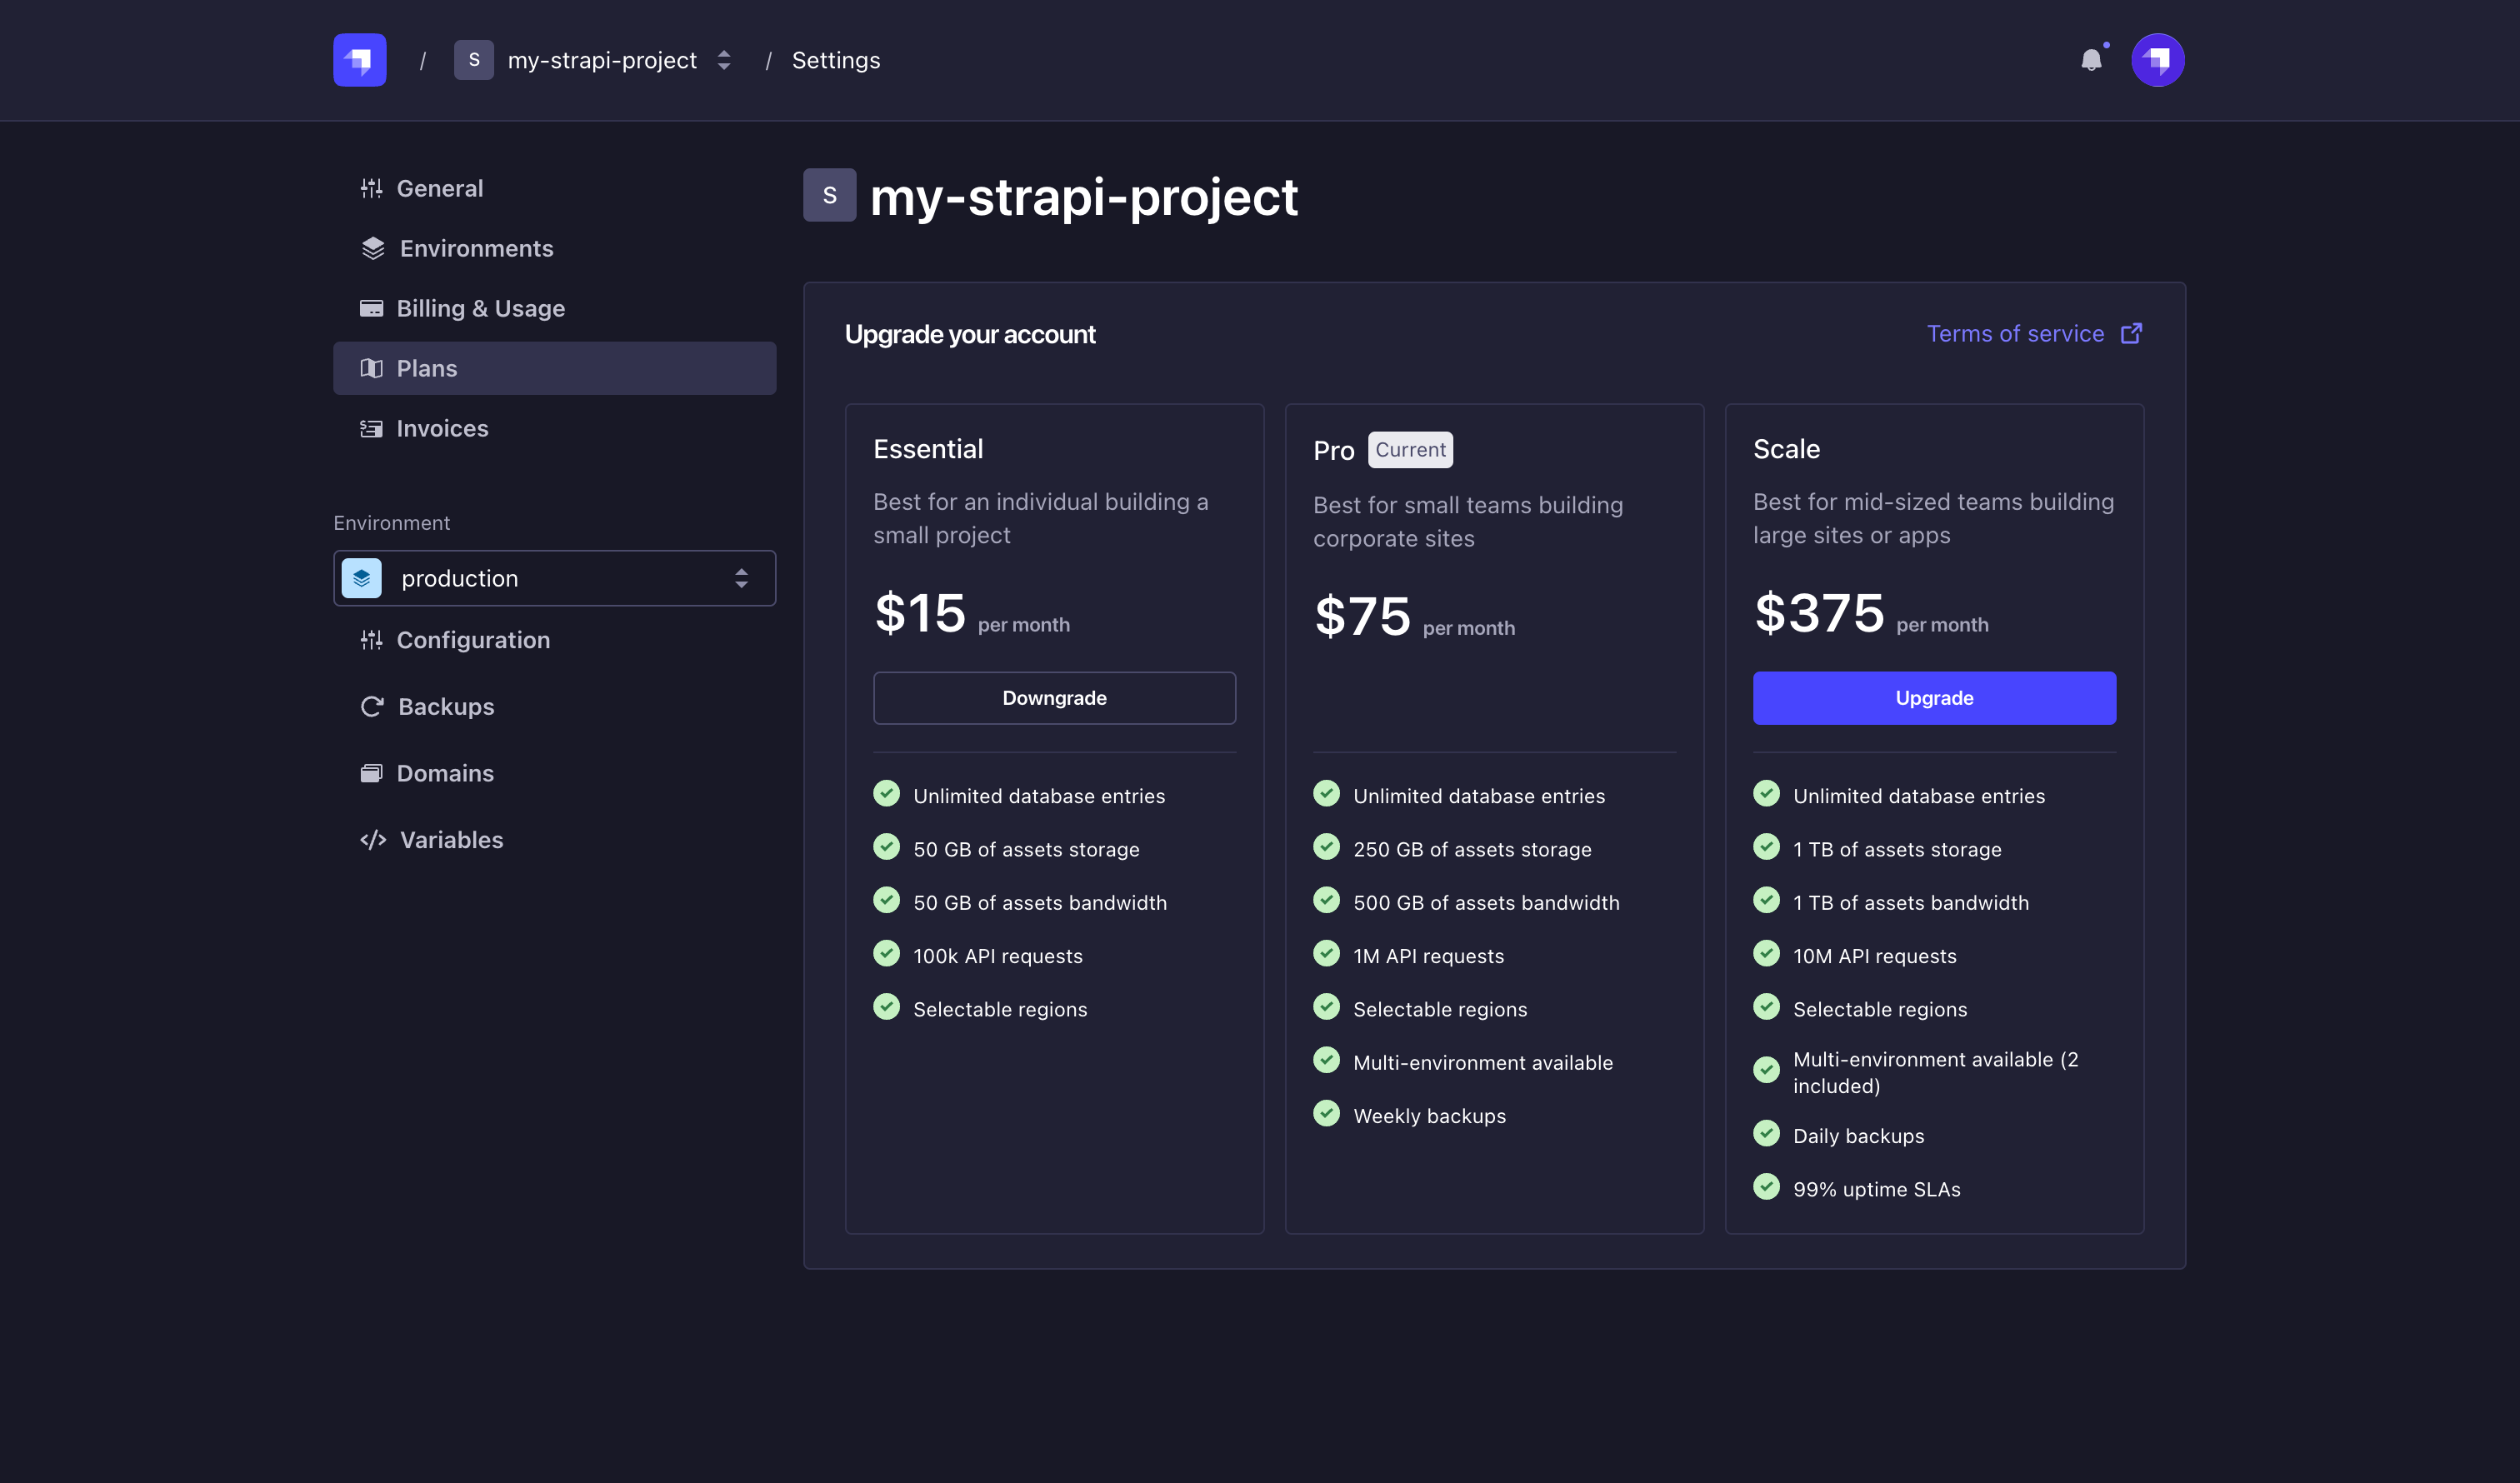
Task: Expand the environment list chevron control
Action: [741, 578]
